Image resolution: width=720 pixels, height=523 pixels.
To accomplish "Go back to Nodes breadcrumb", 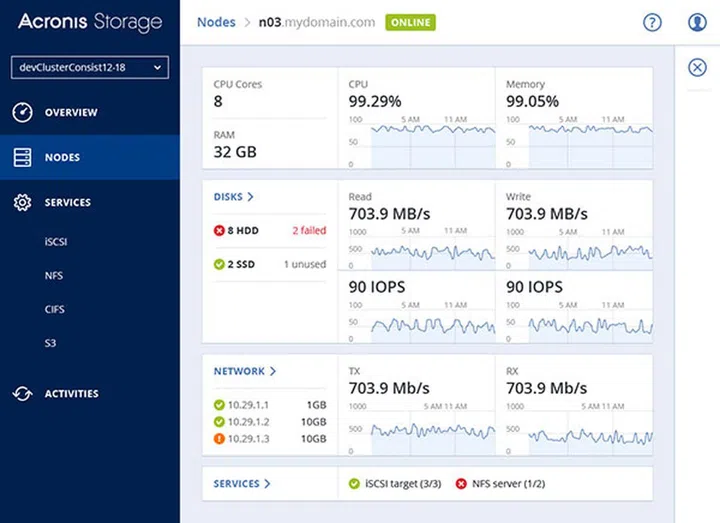I will 216,22.
